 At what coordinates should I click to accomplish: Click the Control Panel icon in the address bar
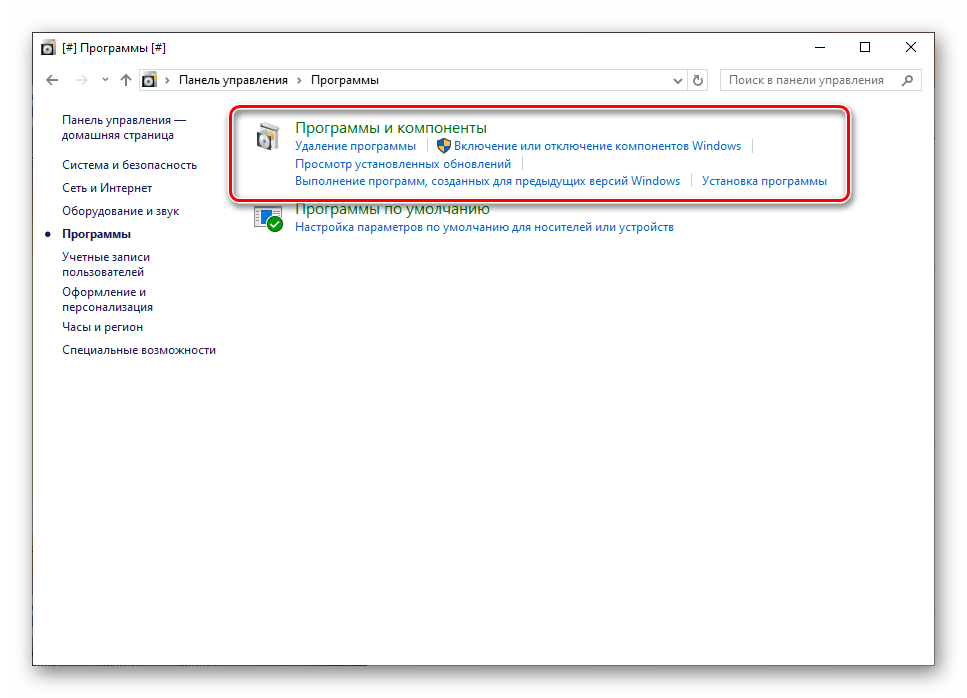pyautogui.click(x=150, y=80)
